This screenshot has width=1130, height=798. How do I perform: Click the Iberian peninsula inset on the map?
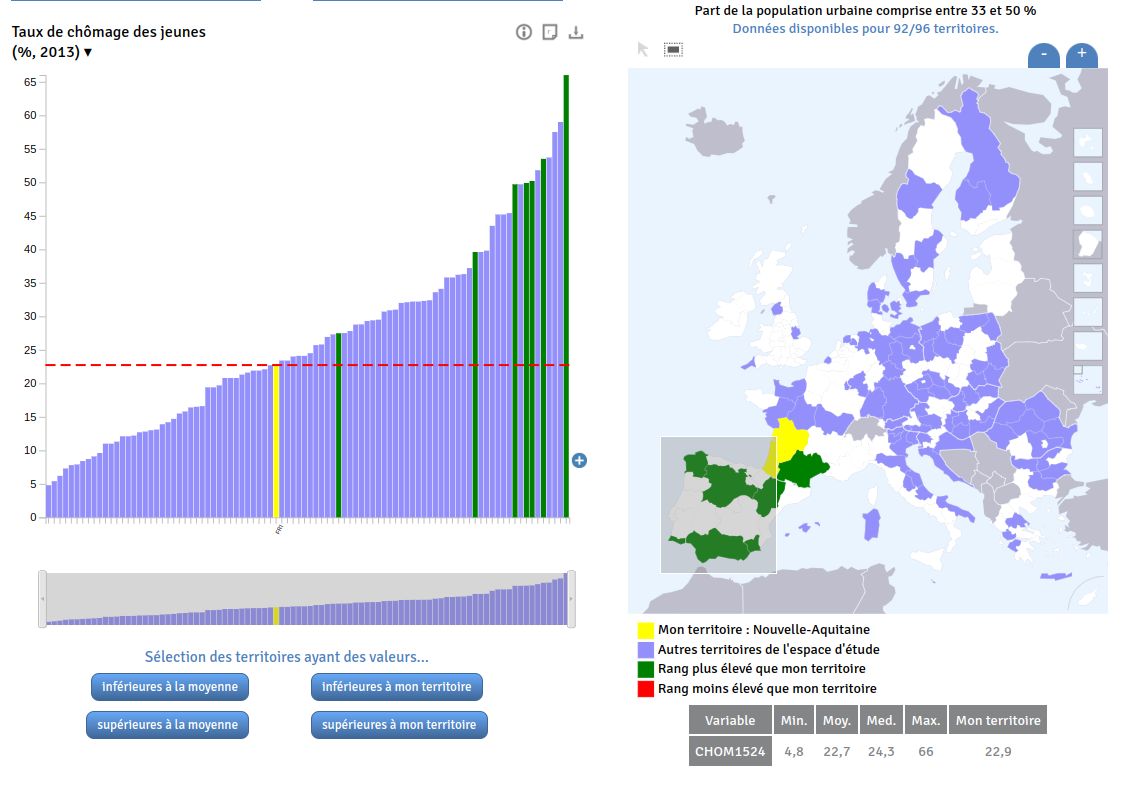718,505
